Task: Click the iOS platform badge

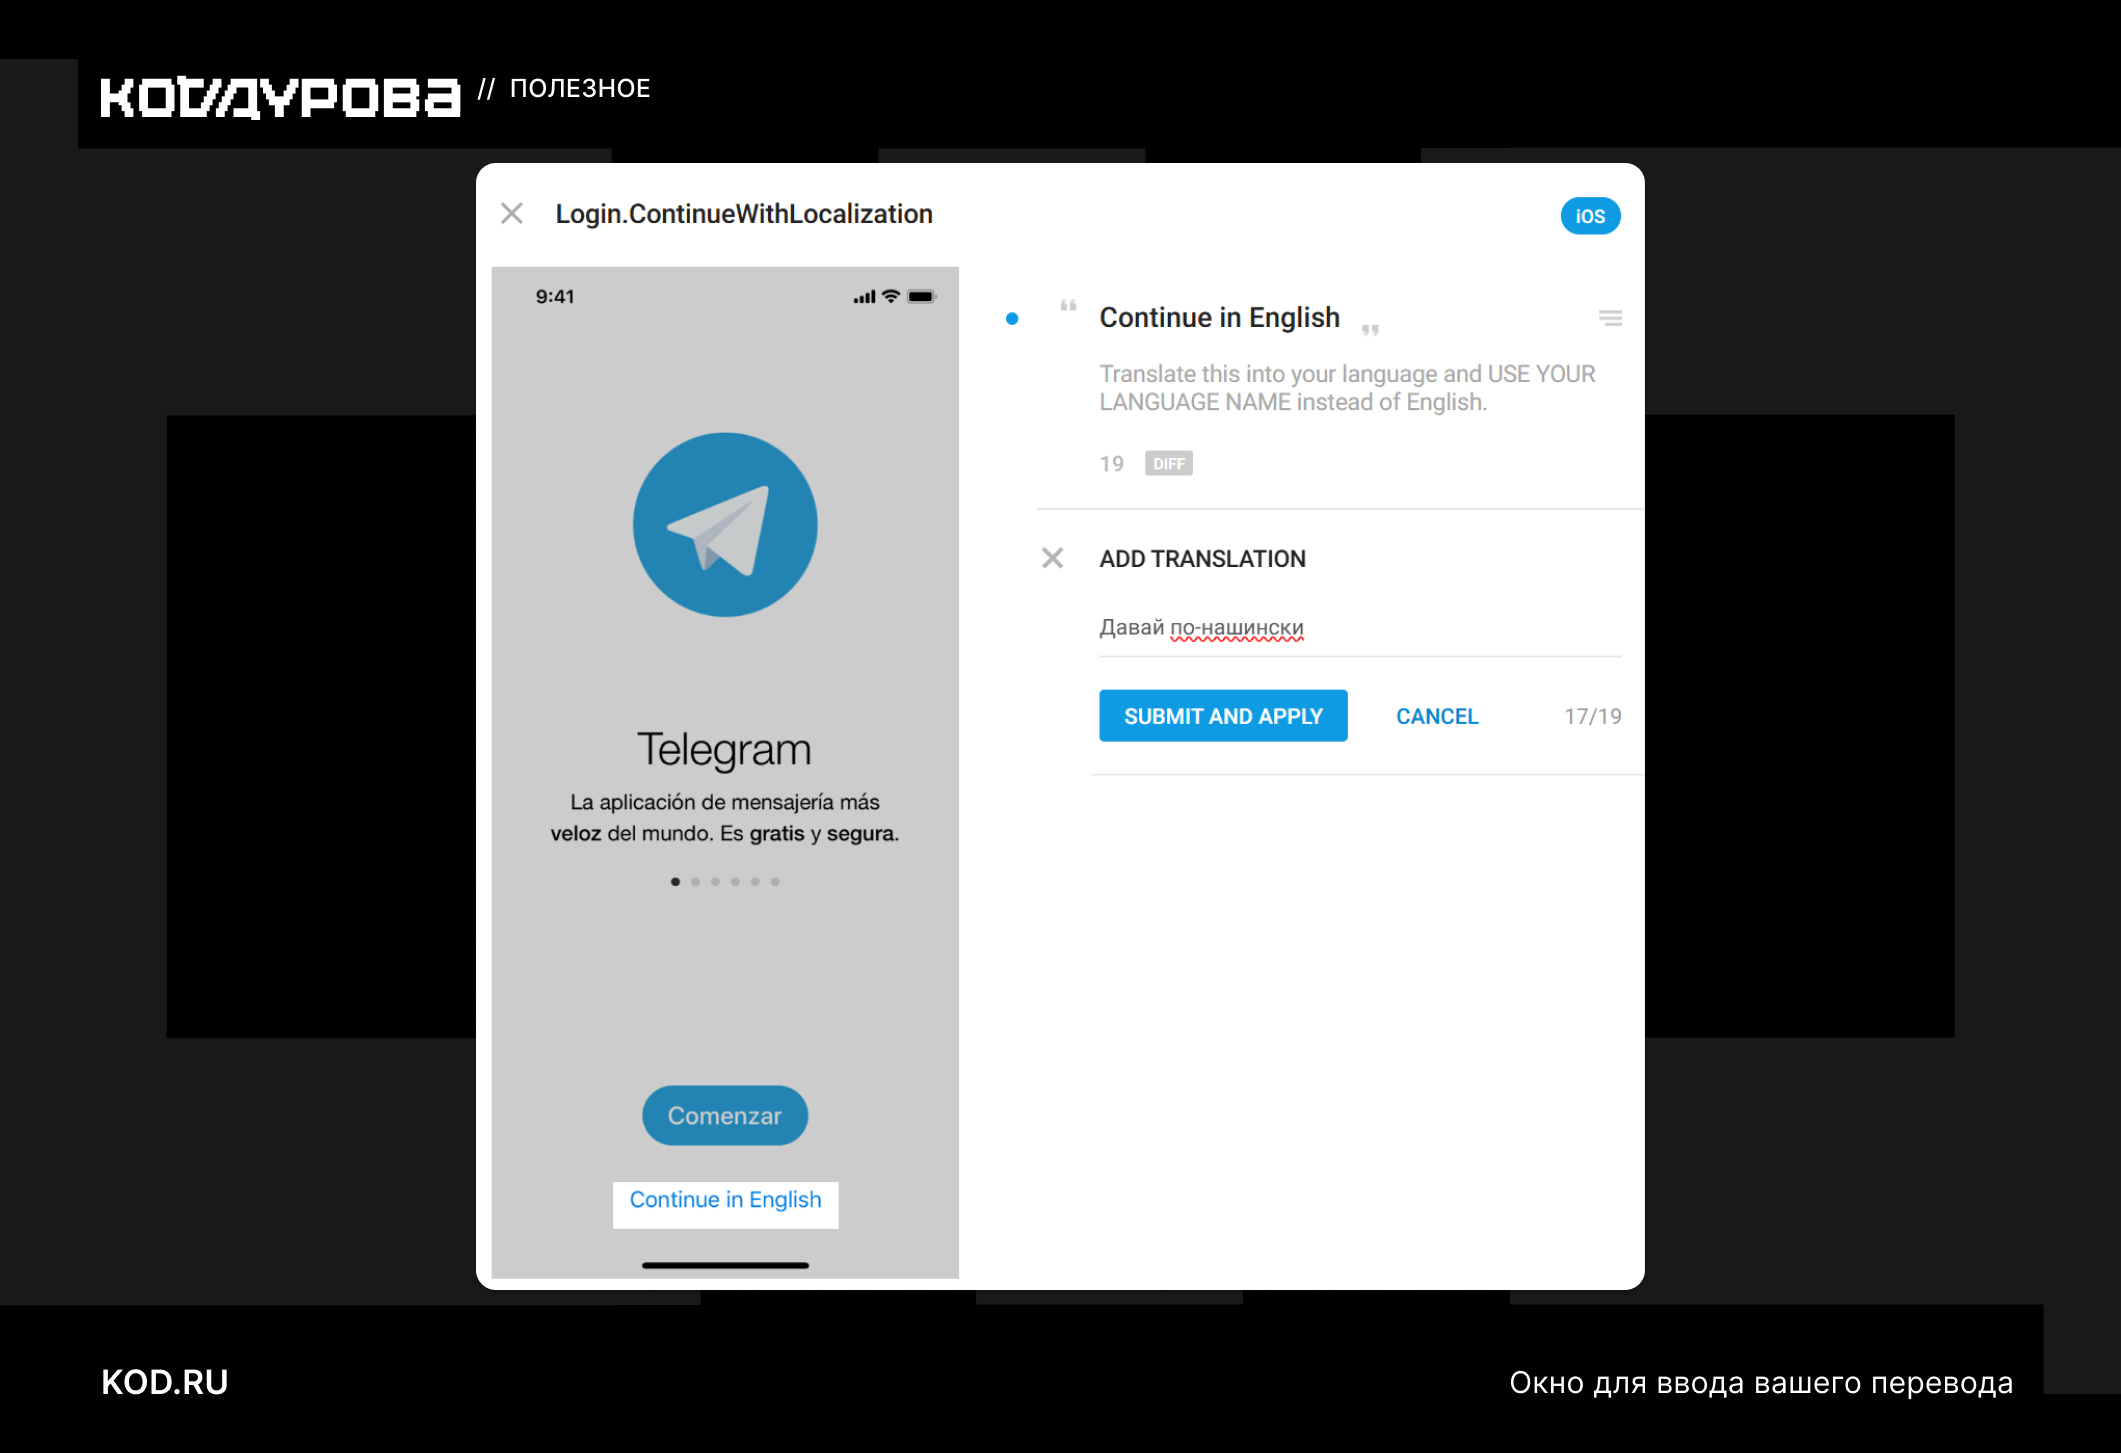Action: point(1590,216)
